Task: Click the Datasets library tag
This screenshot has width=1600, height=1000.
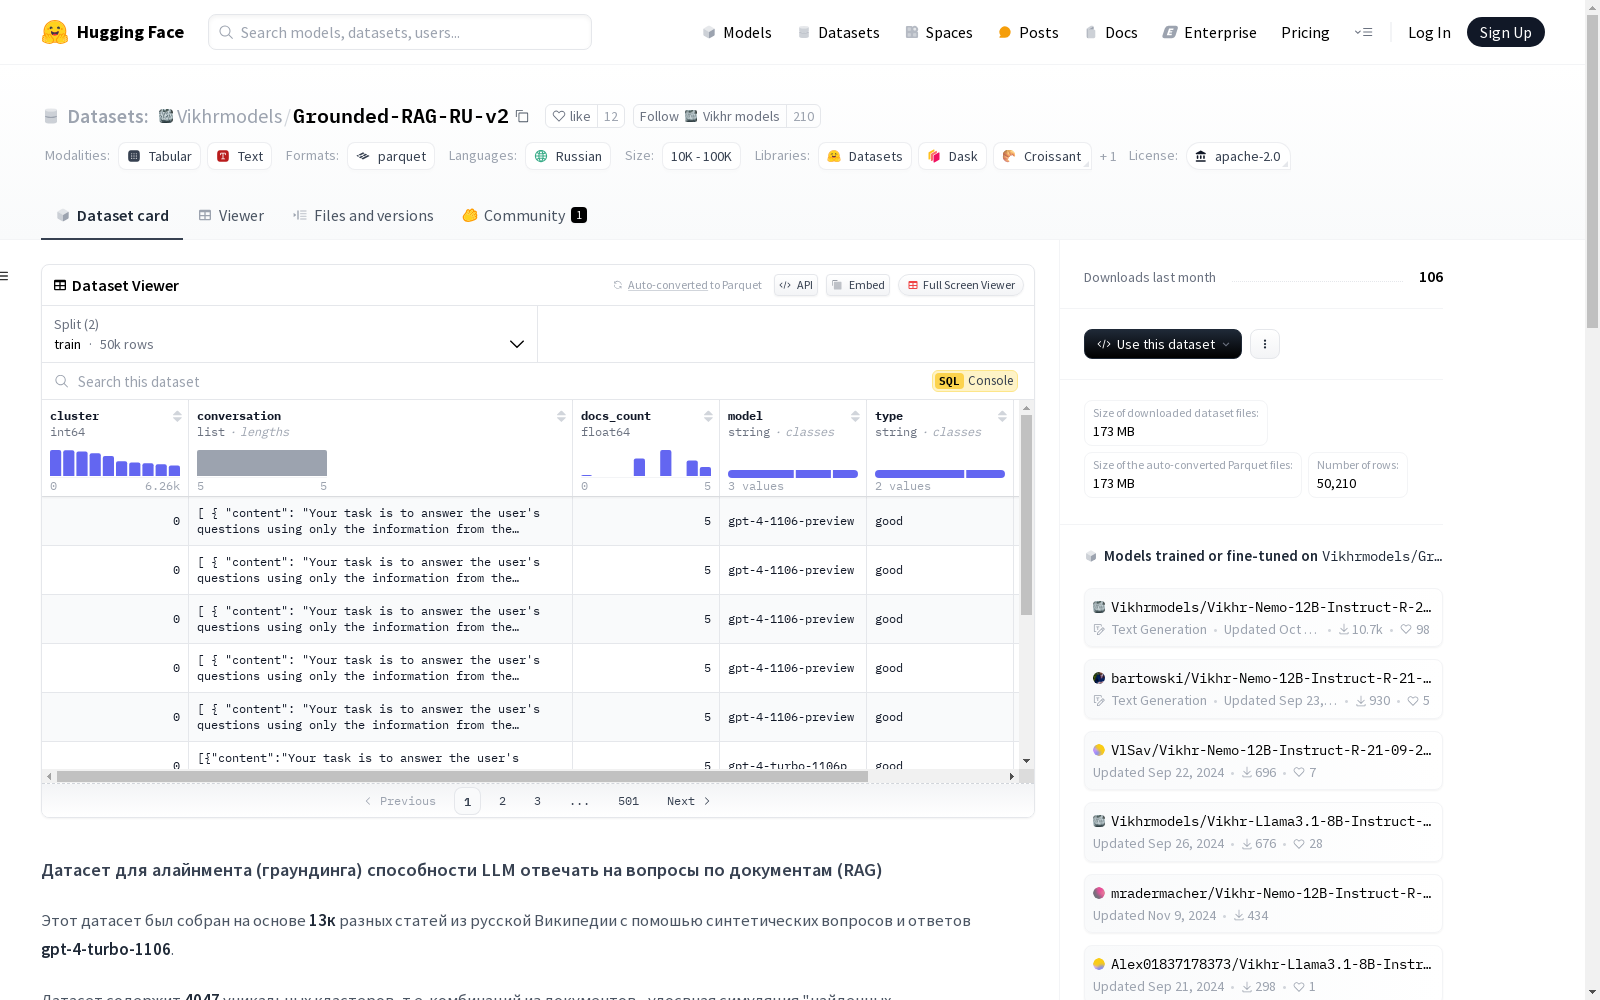Action: tap(865, 156)
